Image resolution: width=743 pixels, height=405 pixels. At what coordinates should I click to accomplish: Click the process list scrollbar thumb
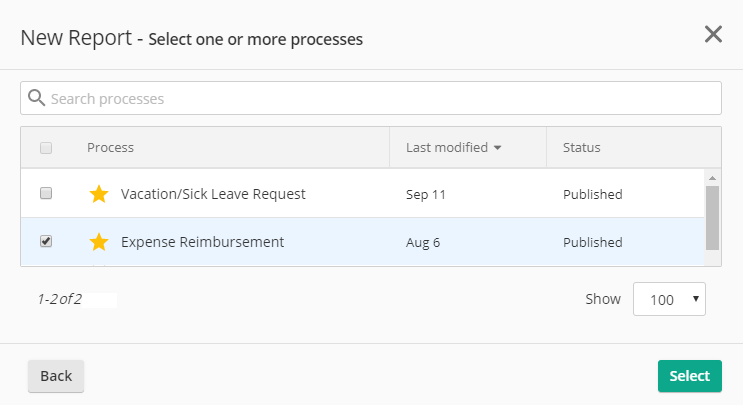712,217
